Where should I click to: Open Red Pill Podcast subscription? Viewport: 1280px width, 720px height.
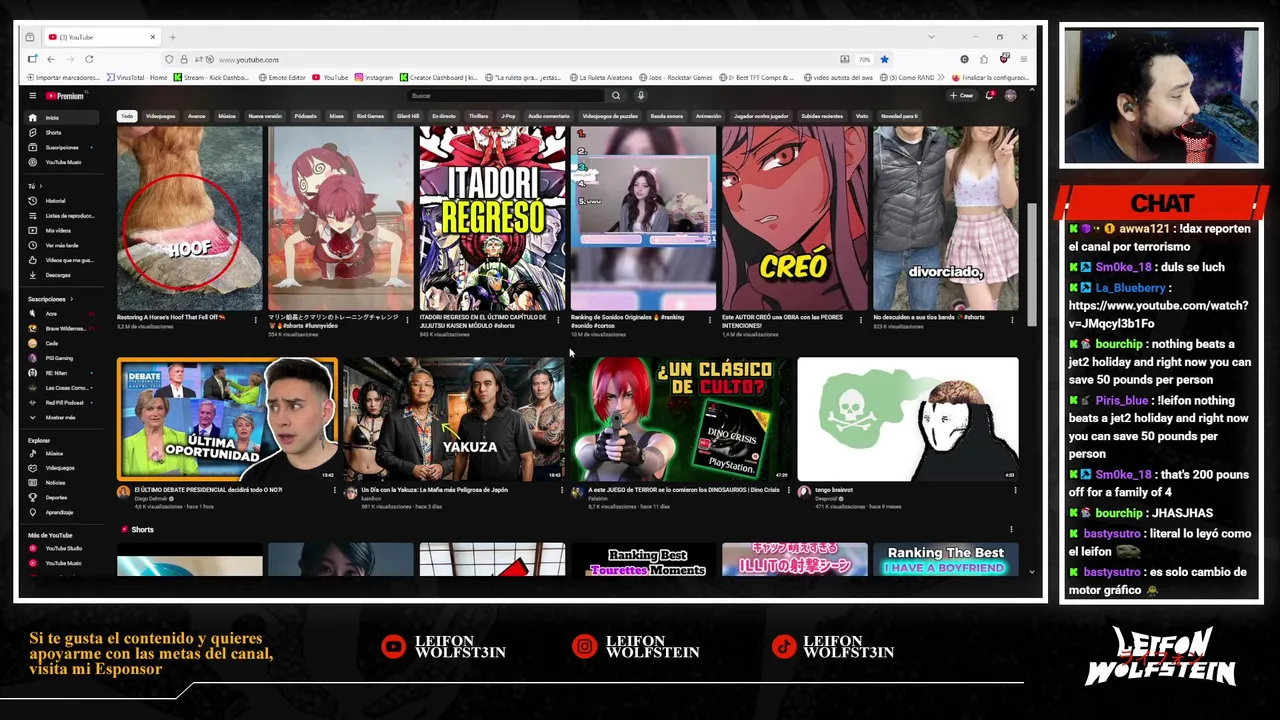60,402
